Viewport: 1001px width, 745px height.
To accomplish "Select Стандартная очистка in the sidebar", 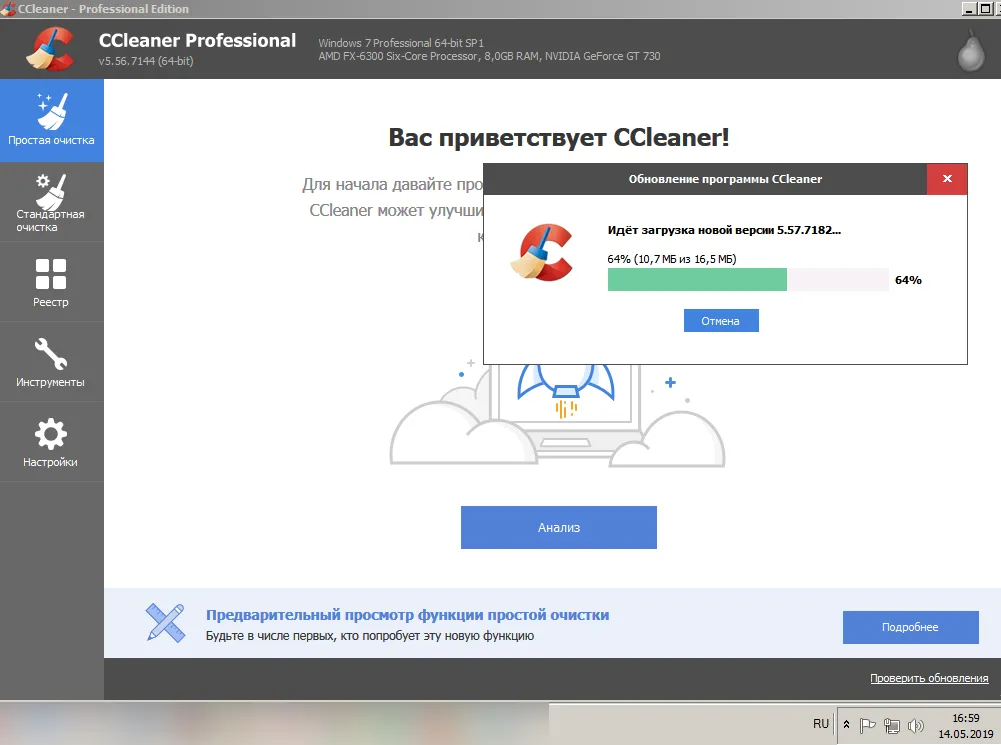I will coord(51,202).
